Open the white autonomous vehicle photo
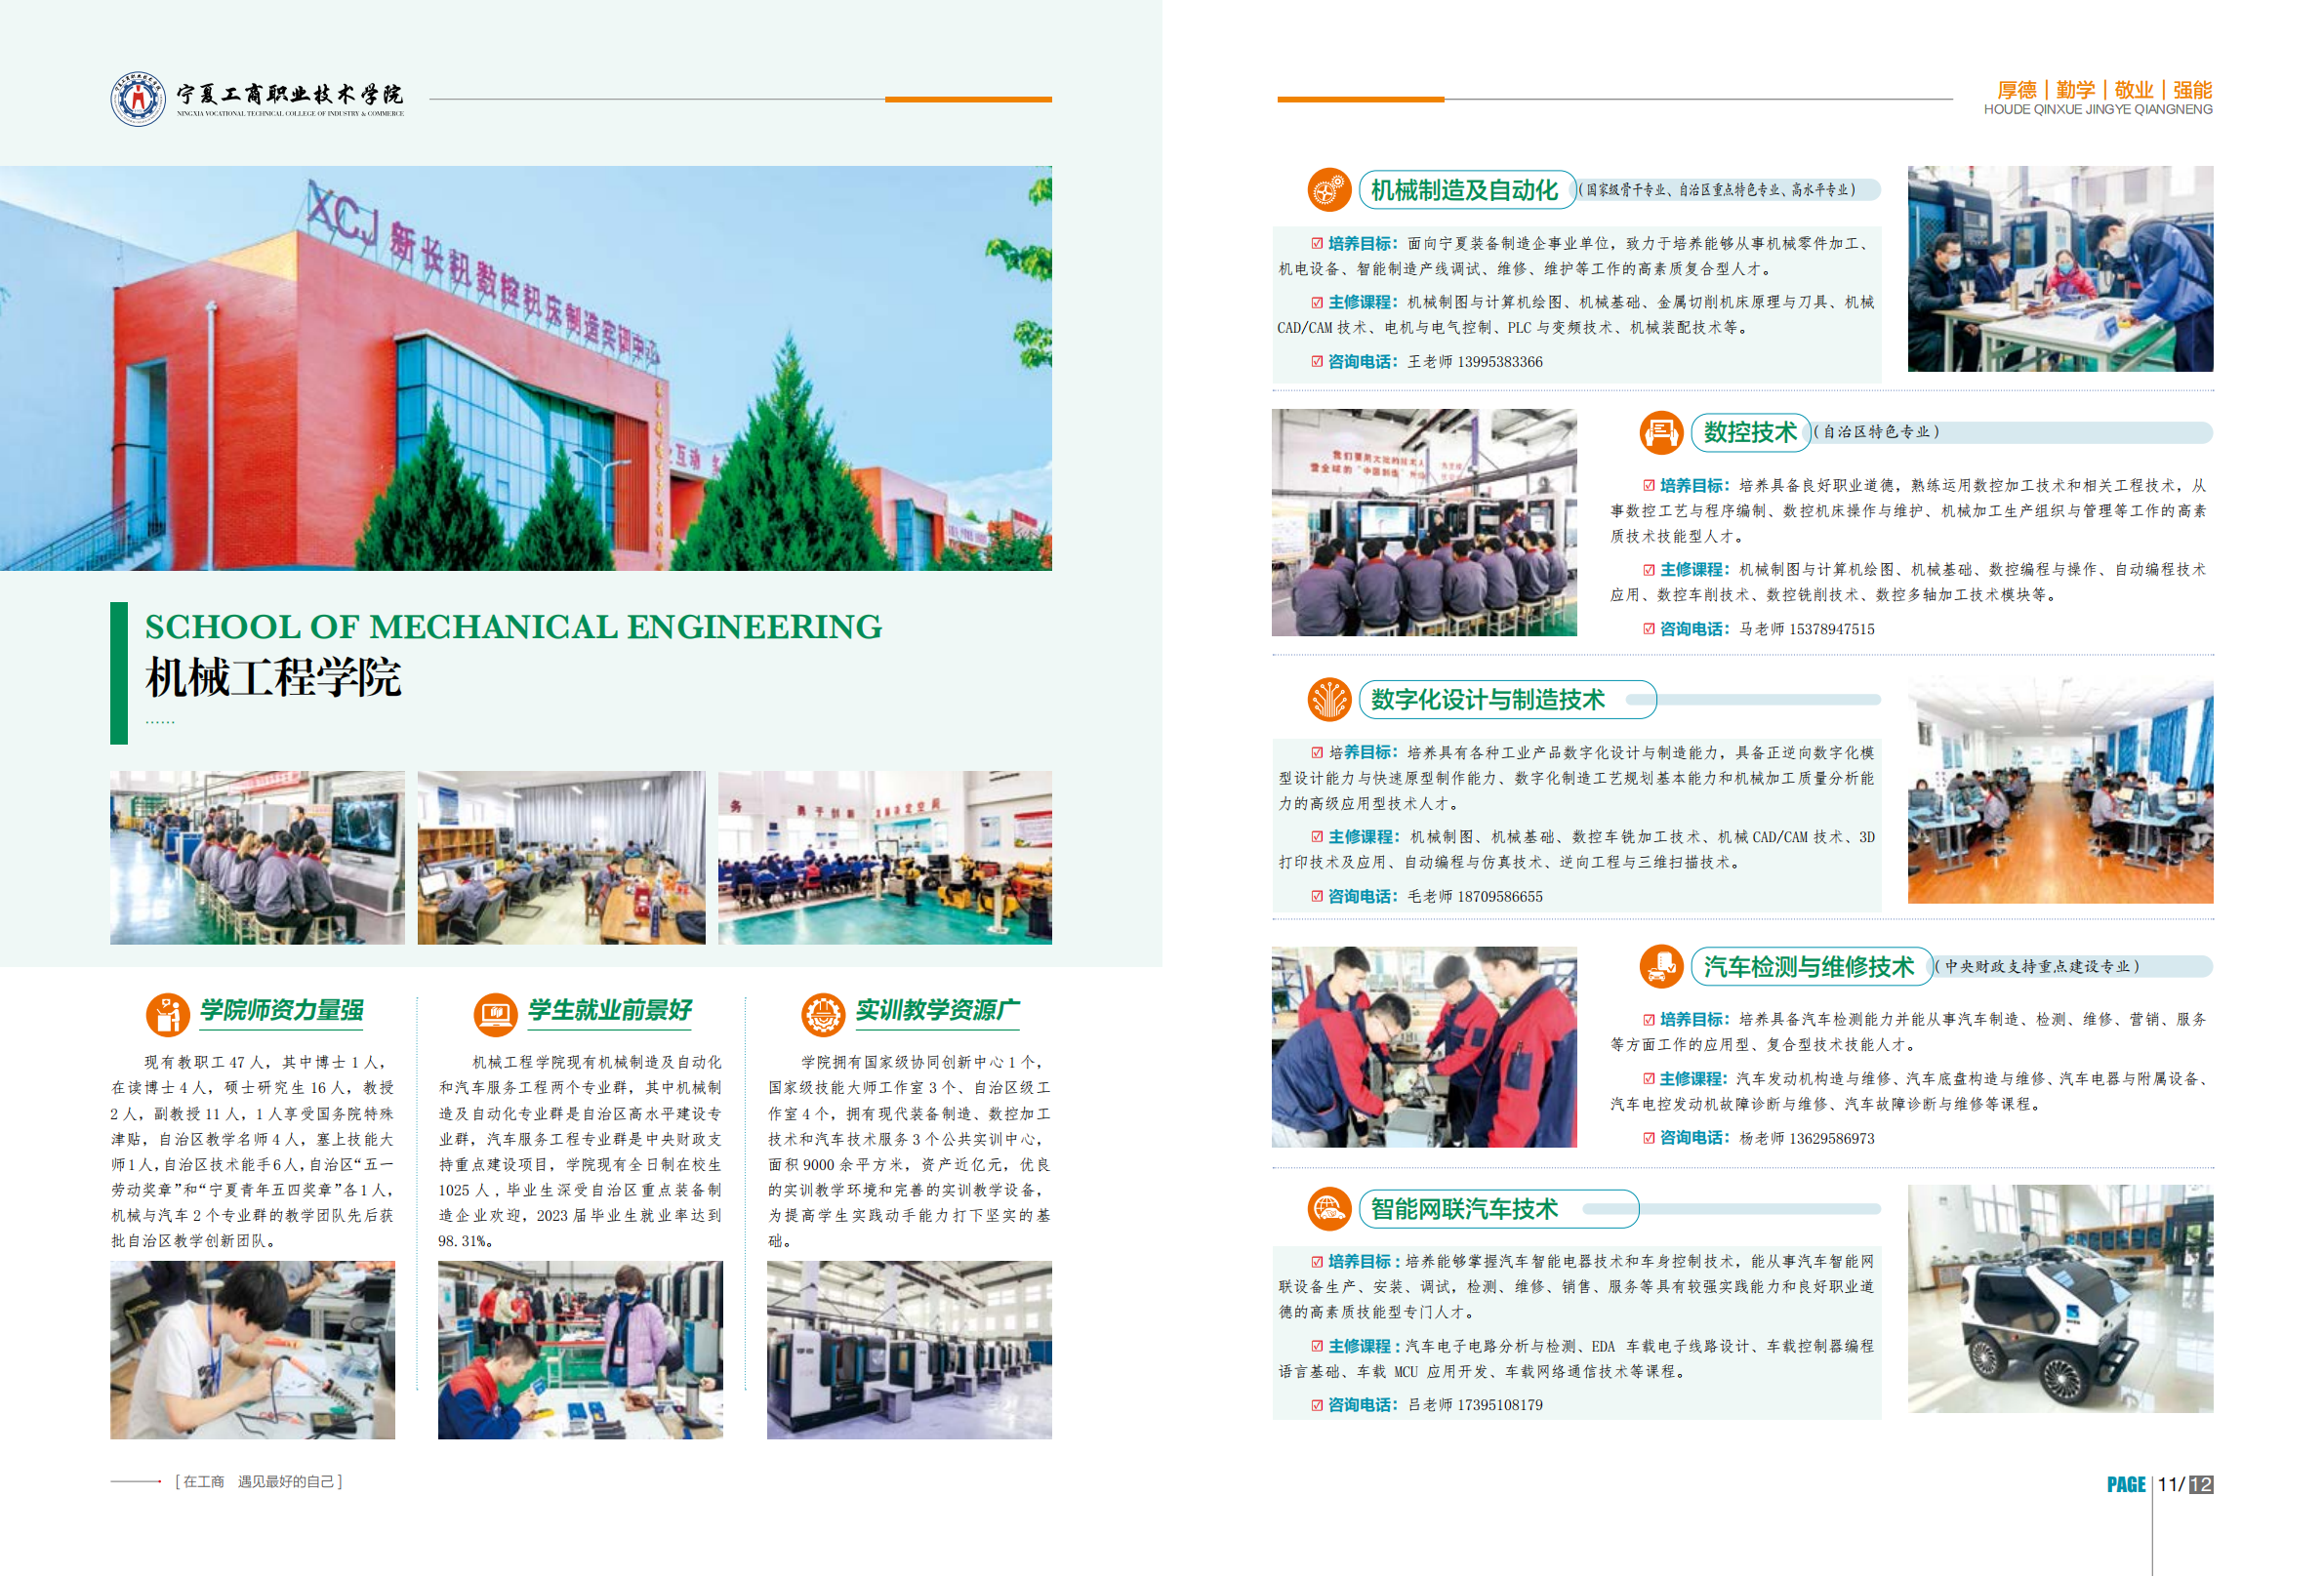The height and width of the screenshot is (1577, 2324). (2060, 1299)
